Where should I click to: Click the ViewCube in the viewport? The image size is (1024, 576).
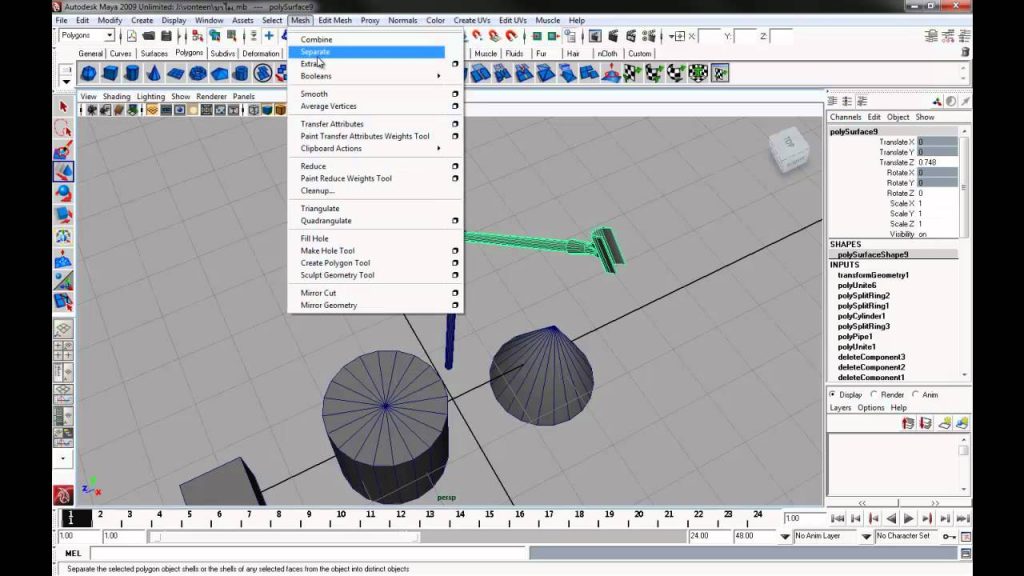[789, 149]
